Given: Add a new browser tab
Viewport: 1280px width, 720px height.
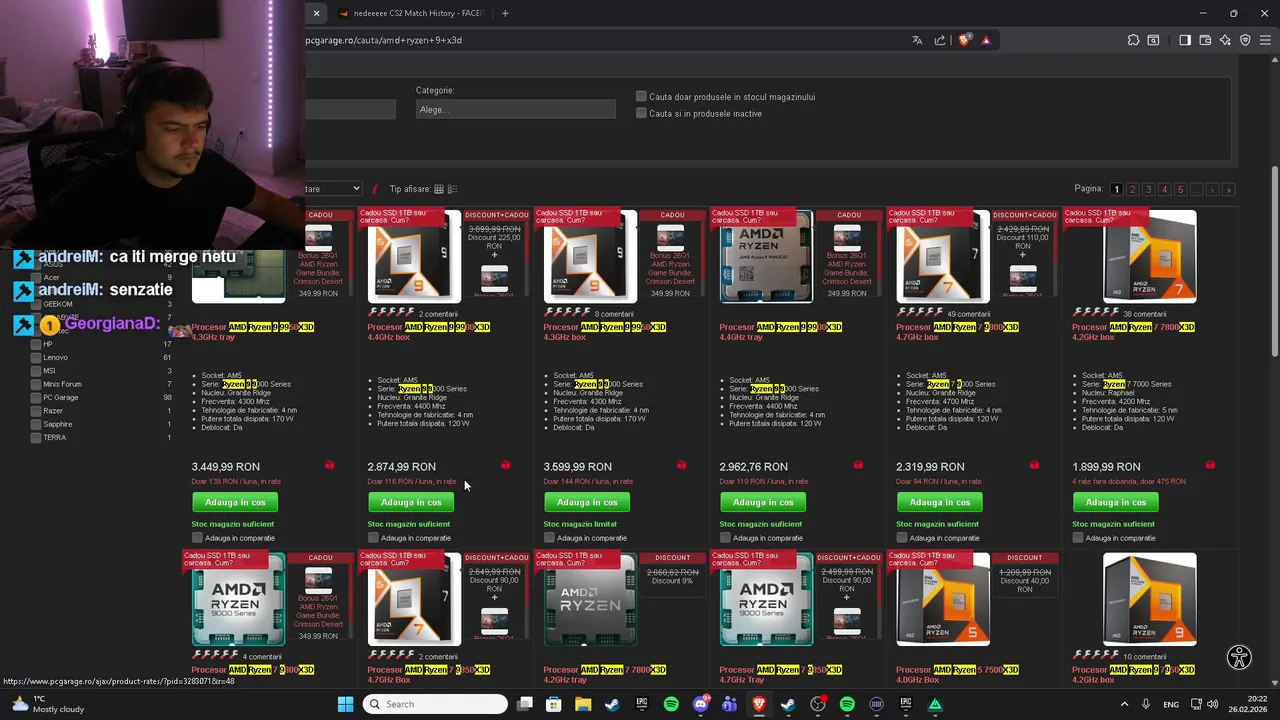Looking at the screenshot, I should coord(505,13).
